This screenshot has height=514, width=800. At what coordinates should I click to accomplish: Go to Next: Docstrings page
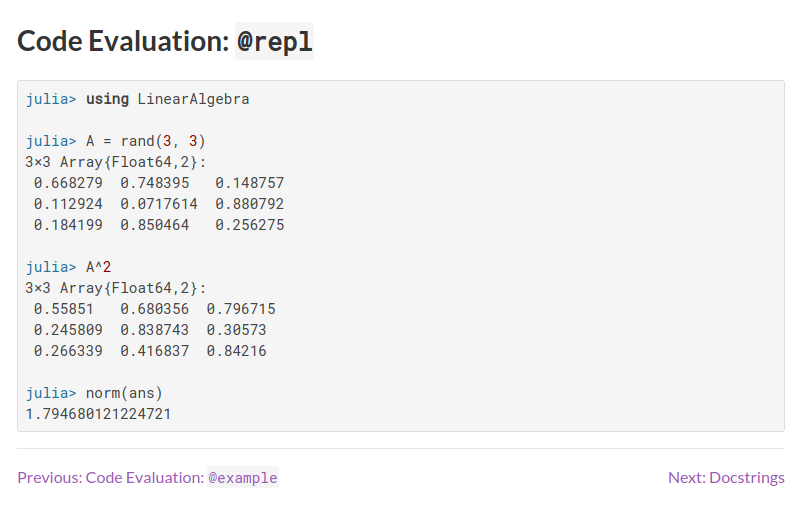(x=725, y=478)
